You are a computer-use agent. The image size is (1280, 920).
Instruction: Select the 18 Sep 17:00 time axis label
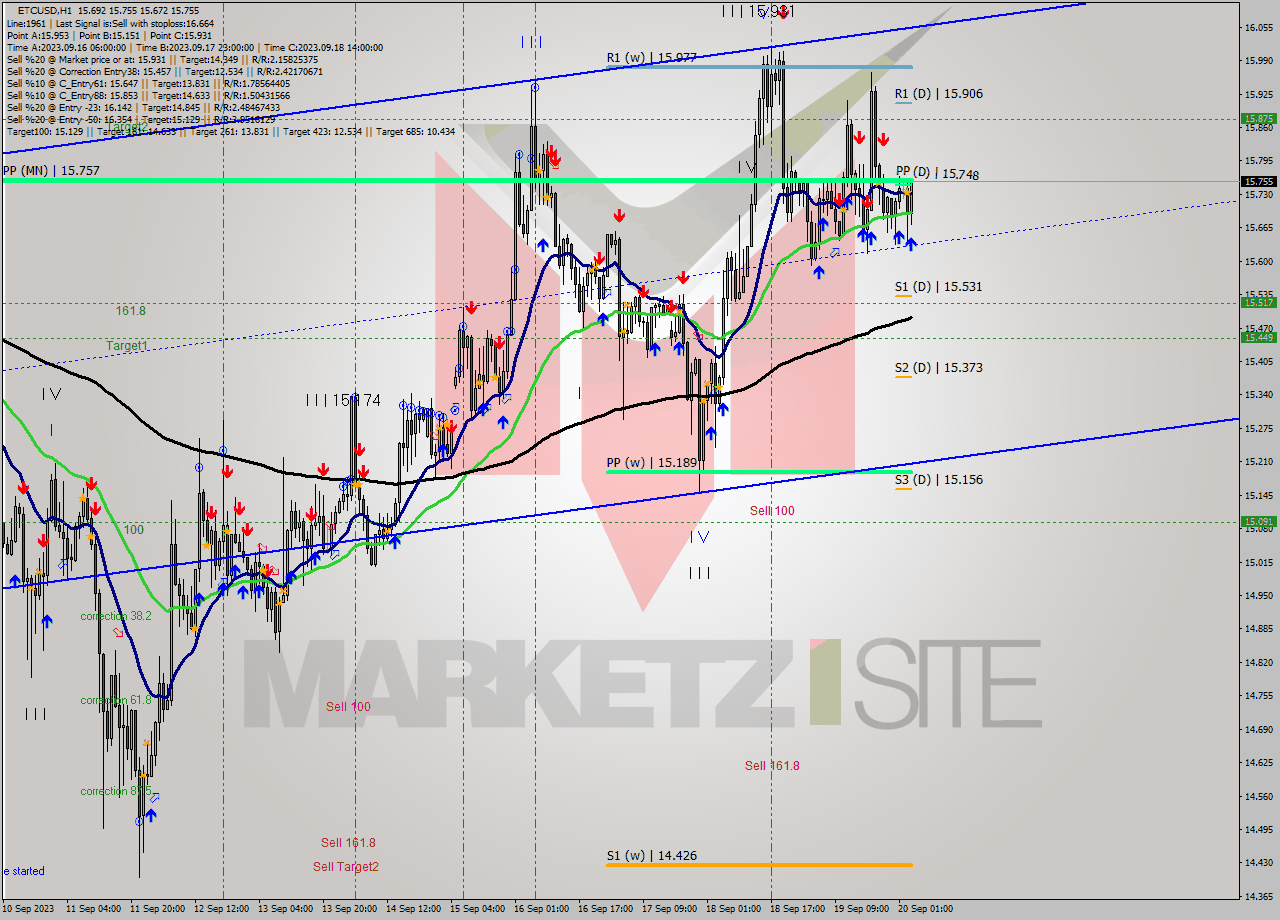[799, 909]
